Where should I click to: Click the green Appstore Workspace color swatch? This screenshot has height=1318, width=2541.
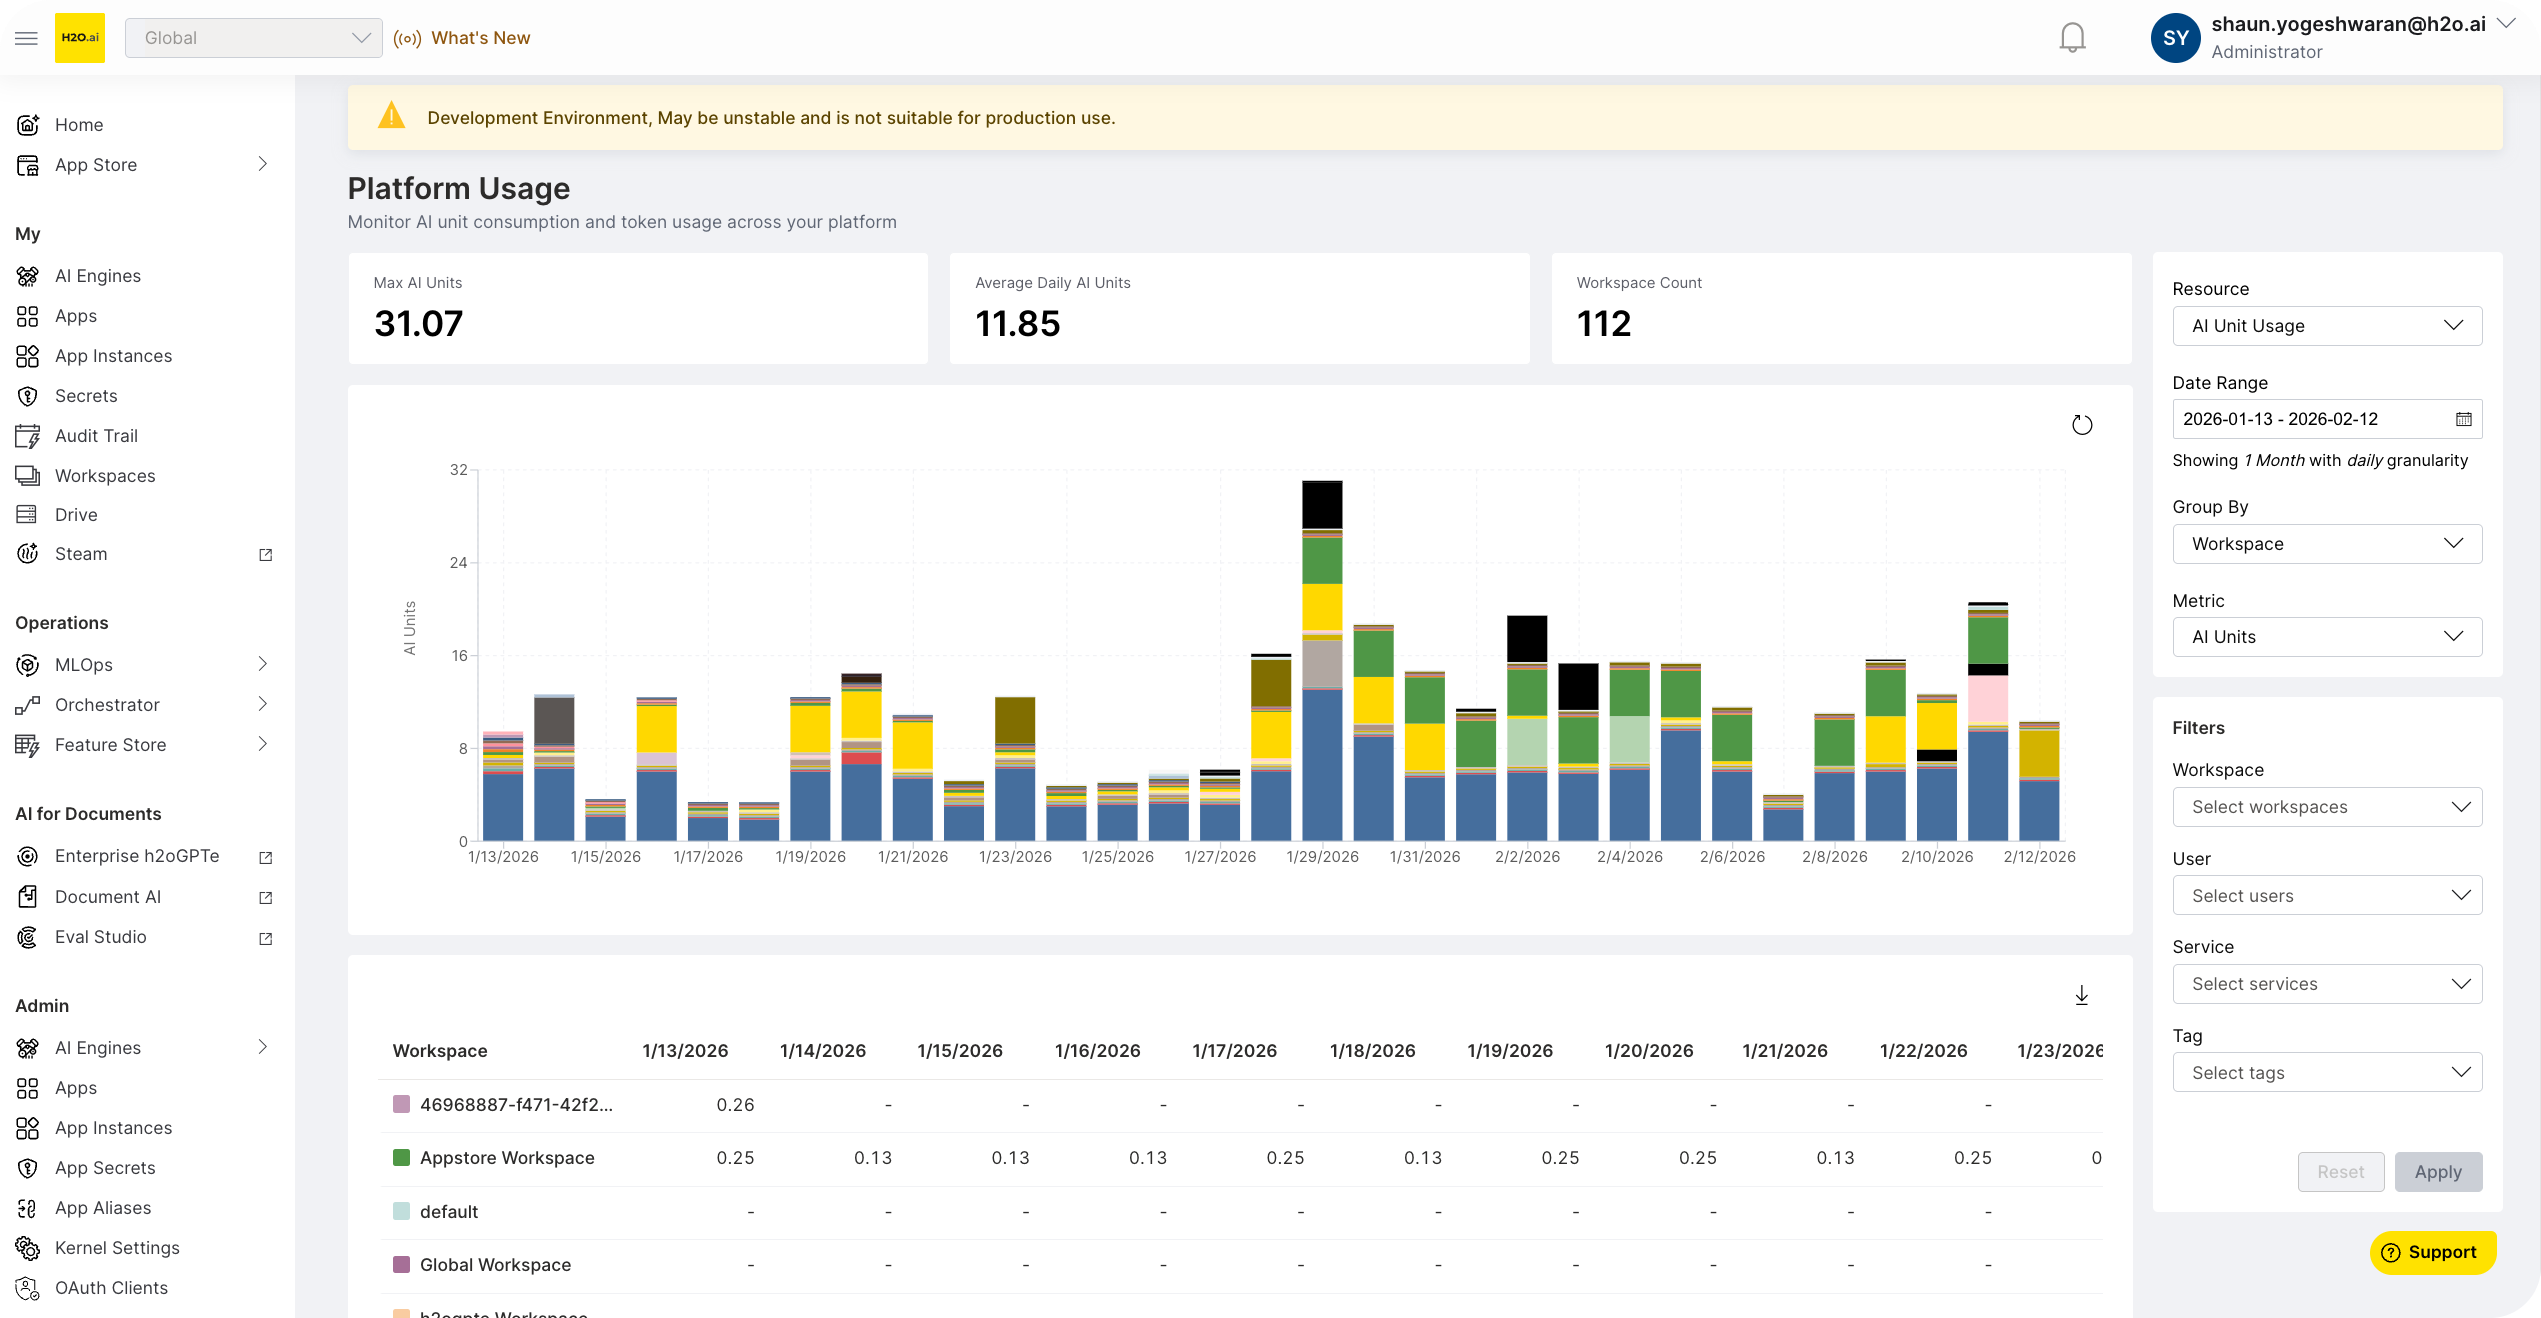[401, 1158]
